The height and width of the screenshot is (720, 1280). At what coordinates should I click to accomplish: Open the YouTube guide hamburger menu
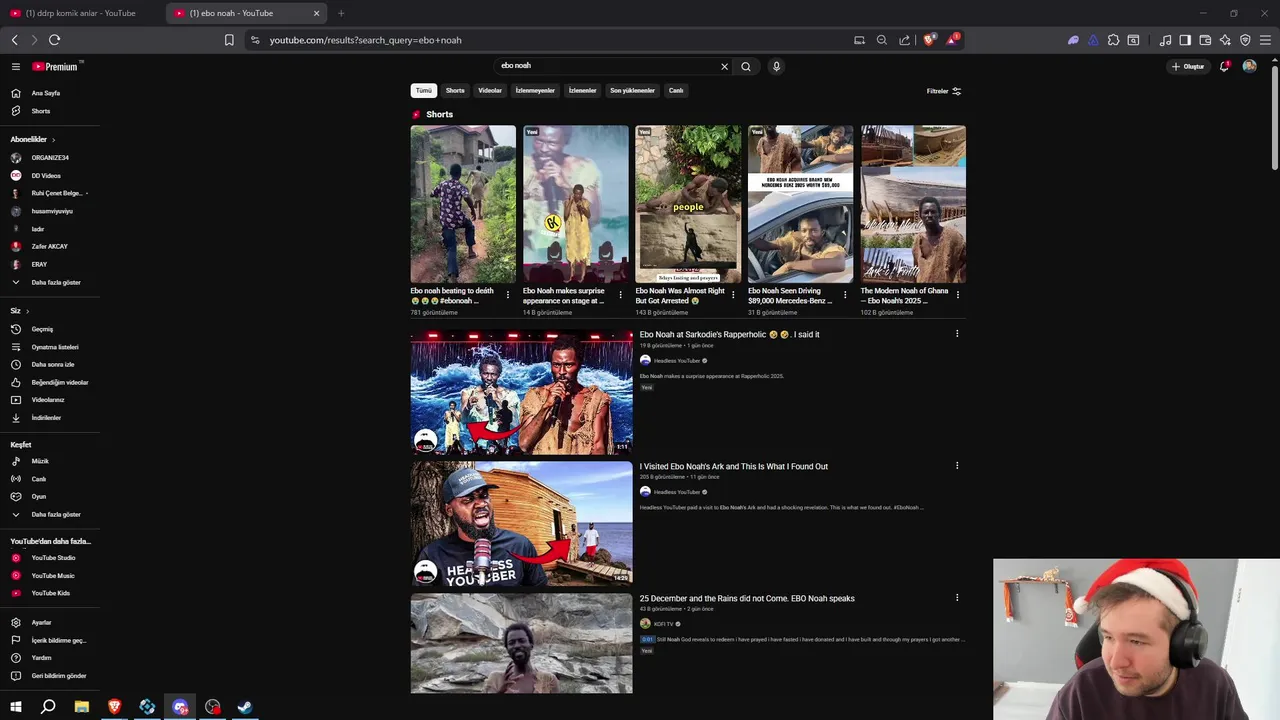[x=15, y=67]
